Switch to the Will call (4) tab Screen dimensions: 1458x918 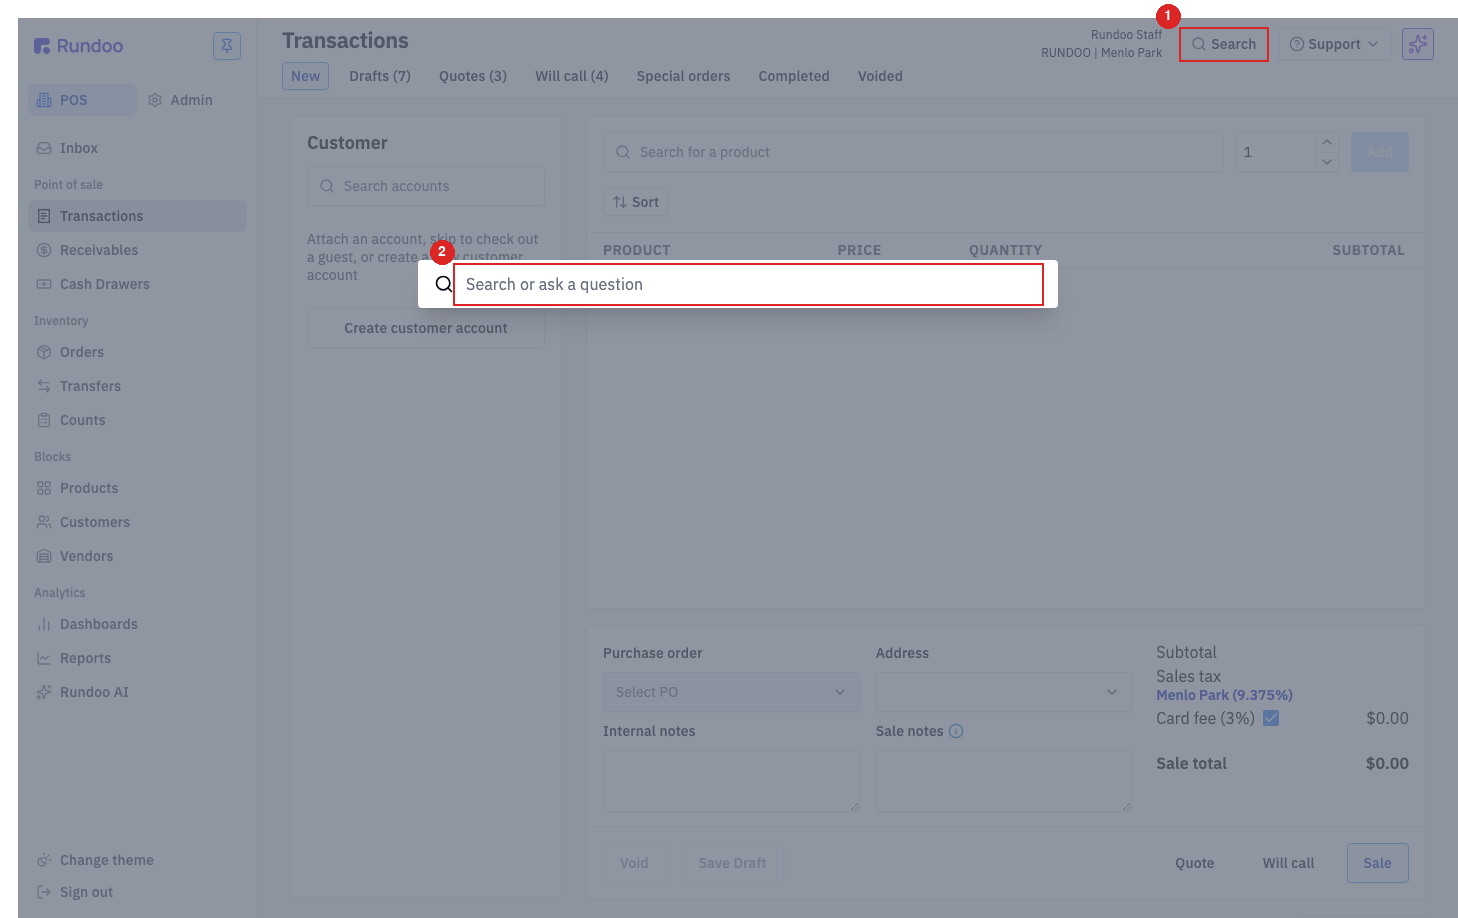tap(572, 76)
